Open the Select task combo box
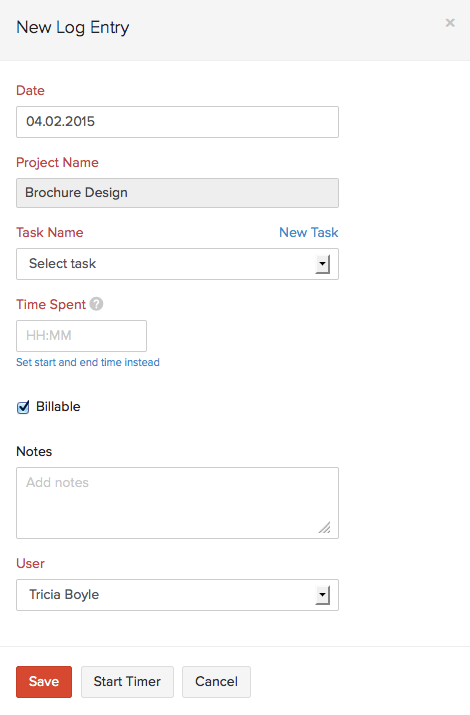Image resolution: width=470 pixels, height=715 pixels. pos(177,264)
